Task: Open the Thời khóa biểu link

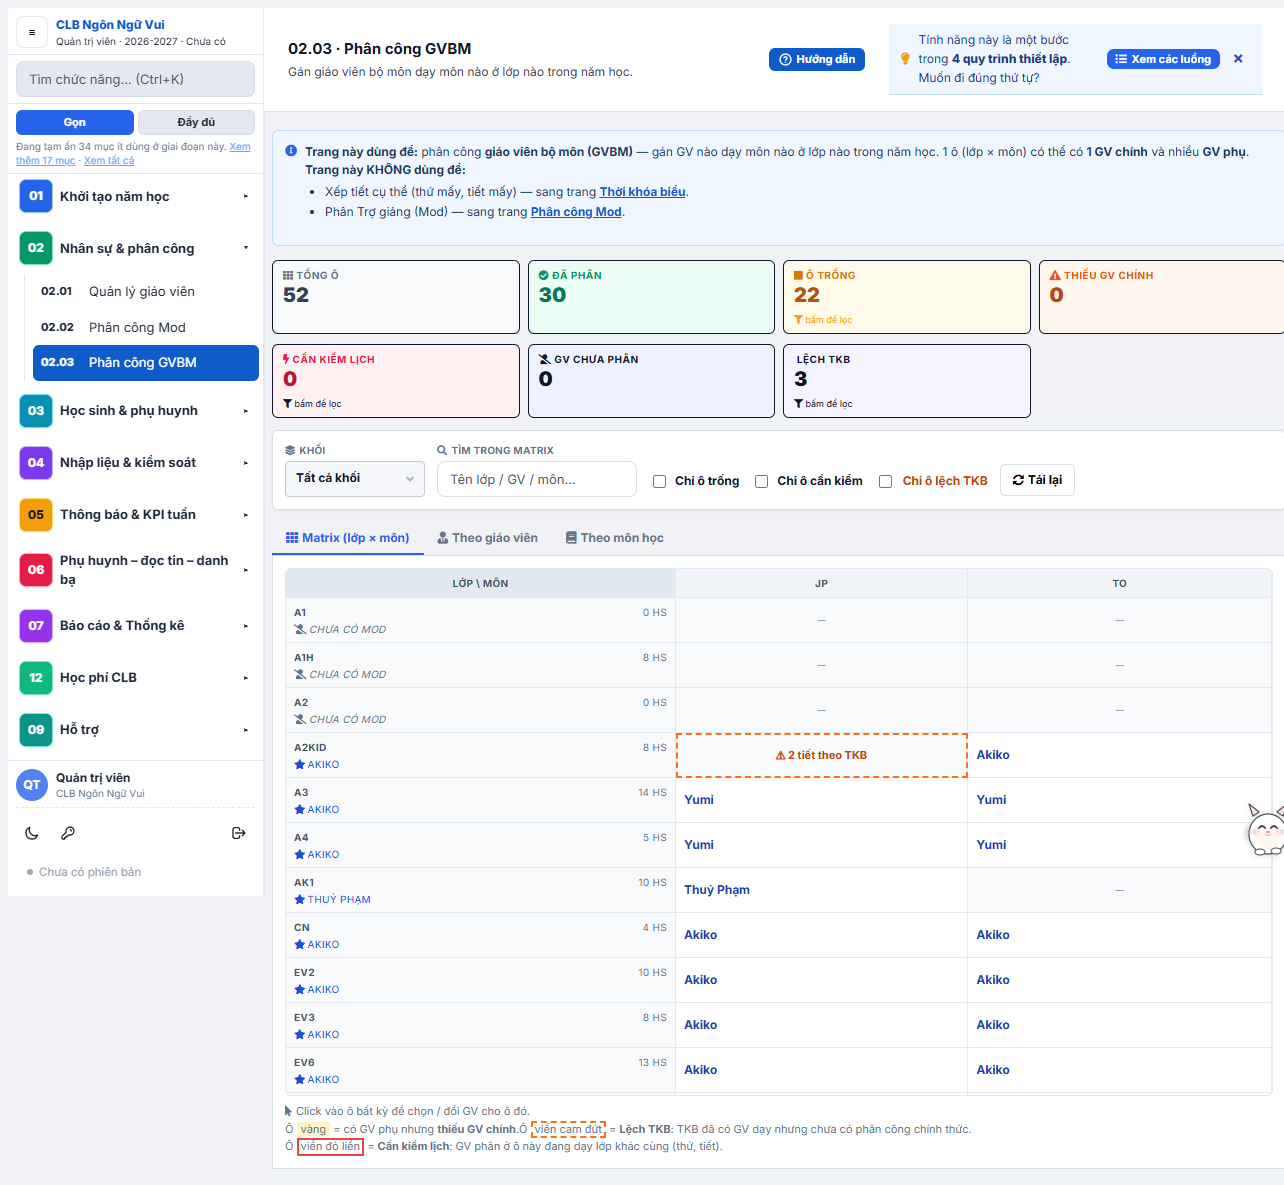Action: pyautogui.click(x=642, y=192)
